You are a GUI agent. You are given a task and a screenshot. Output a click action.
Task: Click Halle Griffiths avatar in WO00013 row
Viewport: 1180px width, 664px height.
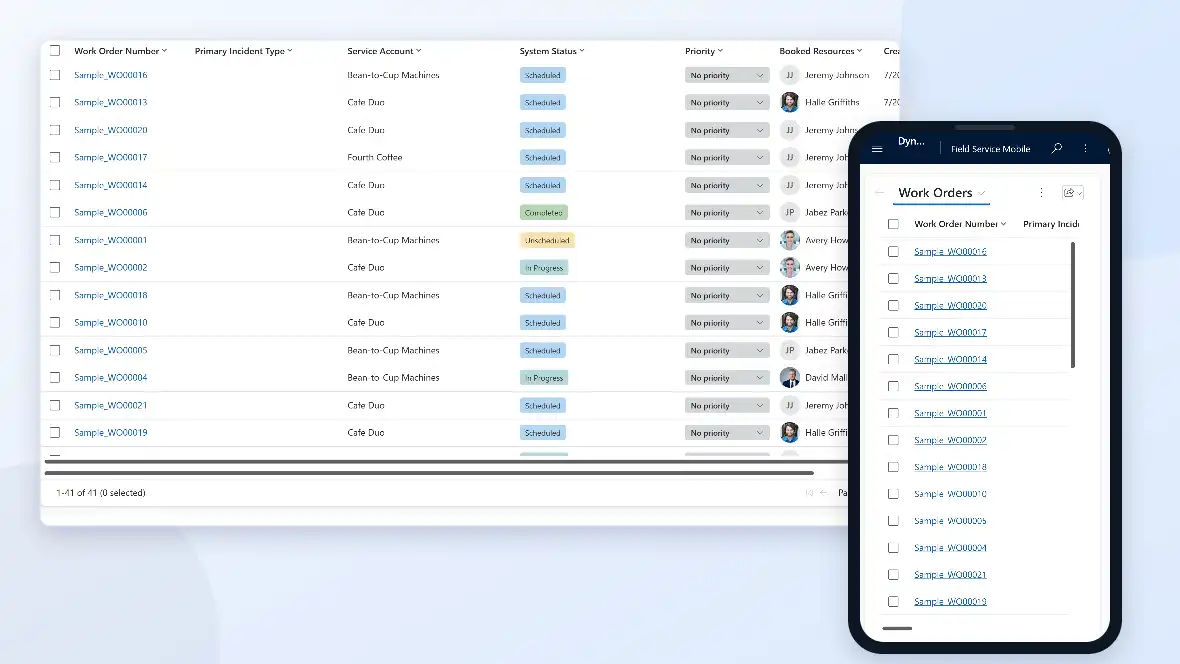point(789,102)
